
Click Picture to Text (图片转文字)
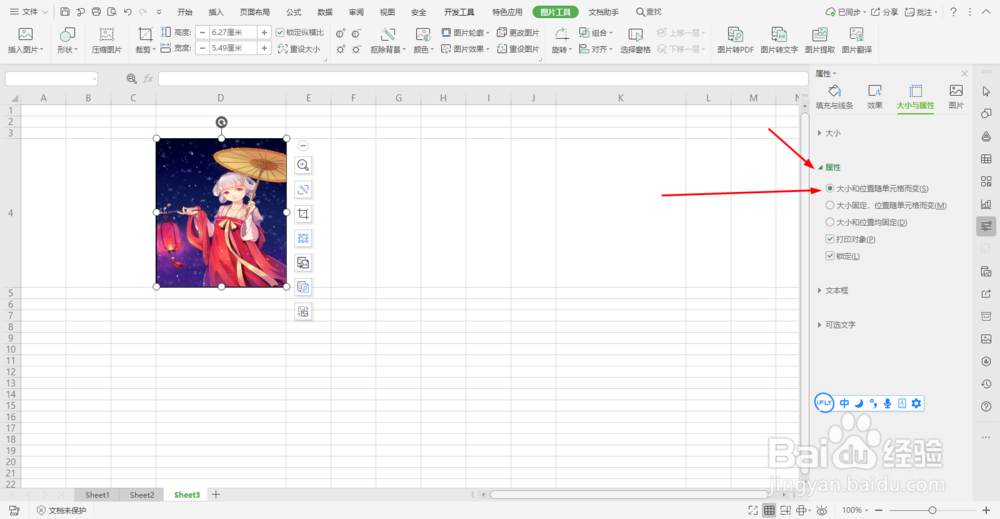(779, 40)
